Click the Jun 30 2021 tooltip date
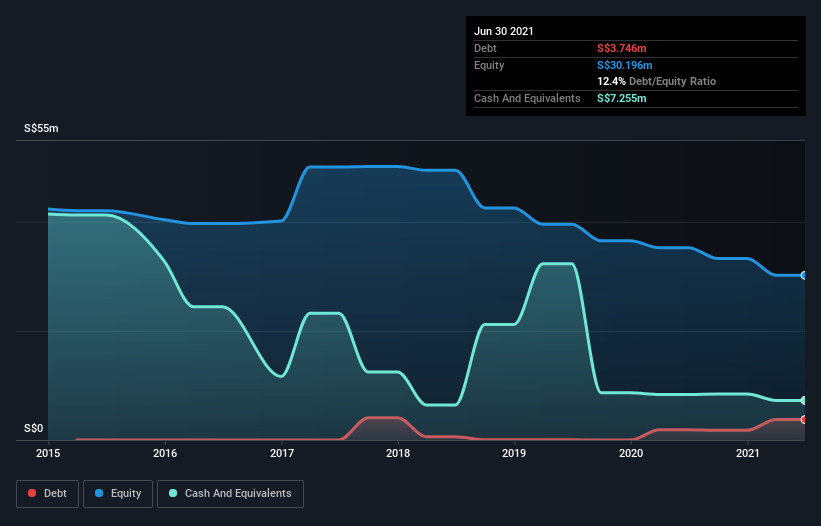821x526 pixels. [504, 31]
